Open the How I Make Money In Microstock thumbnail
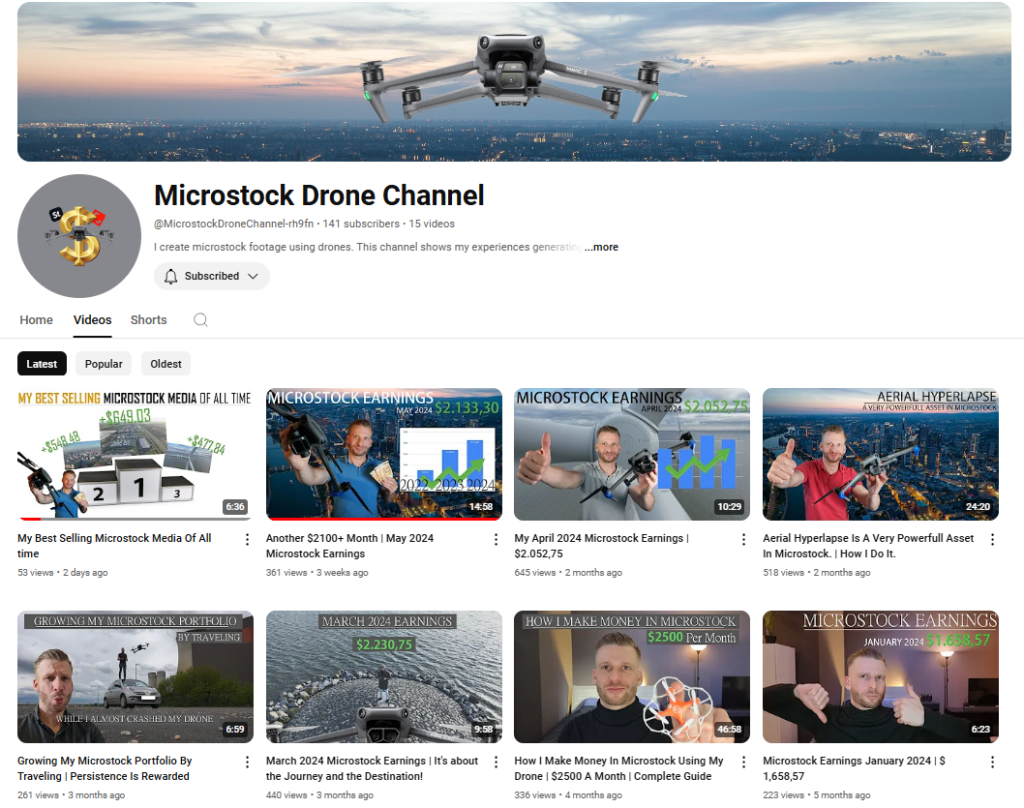1024x808 pixels. click(631, 677)
